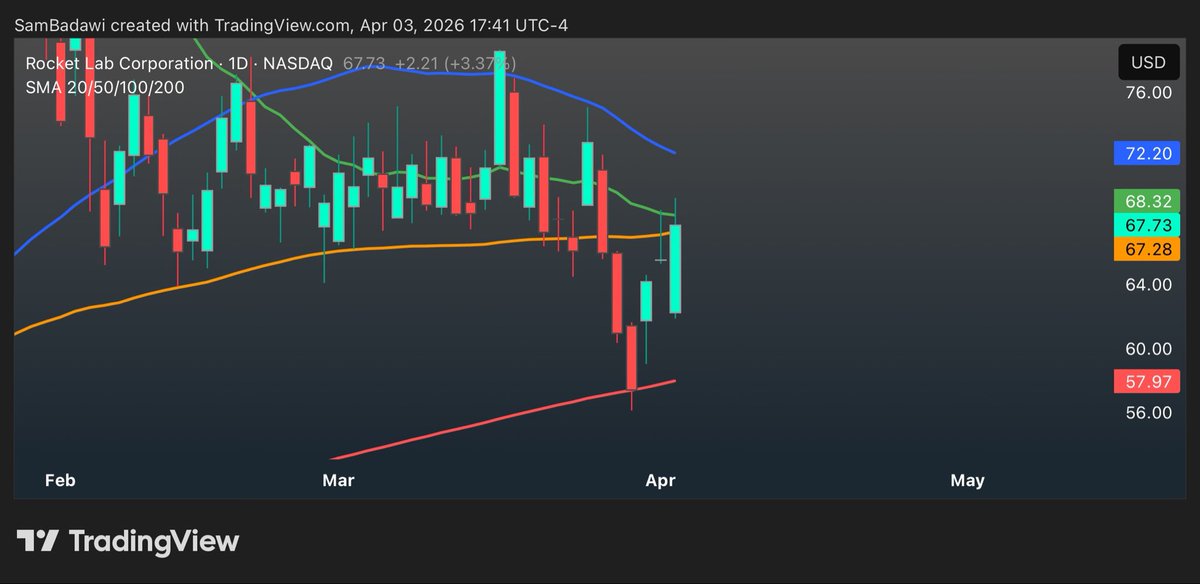Click the Apr label on time axis
Image resolution: width=1200 pixels, height=584 pixels.
[x=661, y=481]
